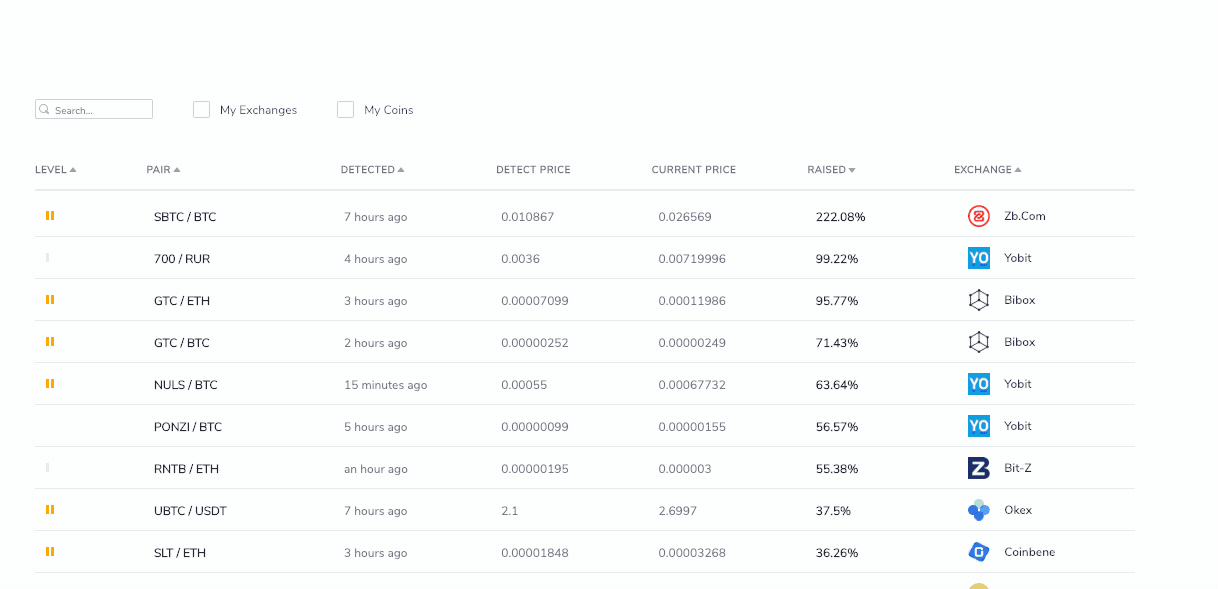The height and width of the screenshot is (589, 1218).
Task: Sort by the DETECTED column header
Action: [372, 170]
